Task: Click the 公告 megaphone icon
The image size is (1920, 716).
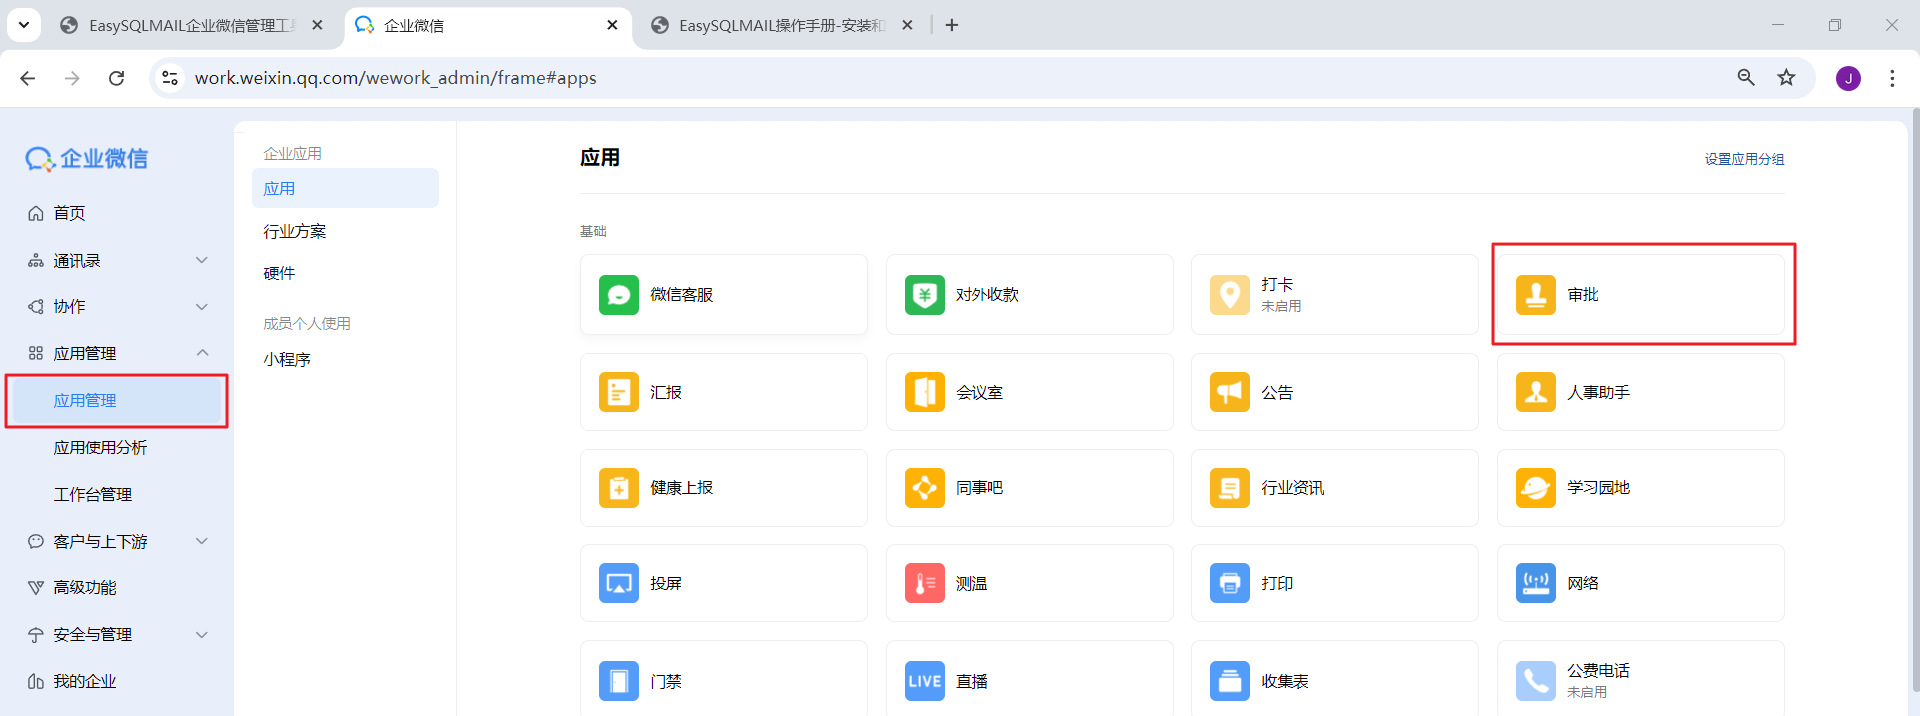Action: click(x=1229, y=392)
